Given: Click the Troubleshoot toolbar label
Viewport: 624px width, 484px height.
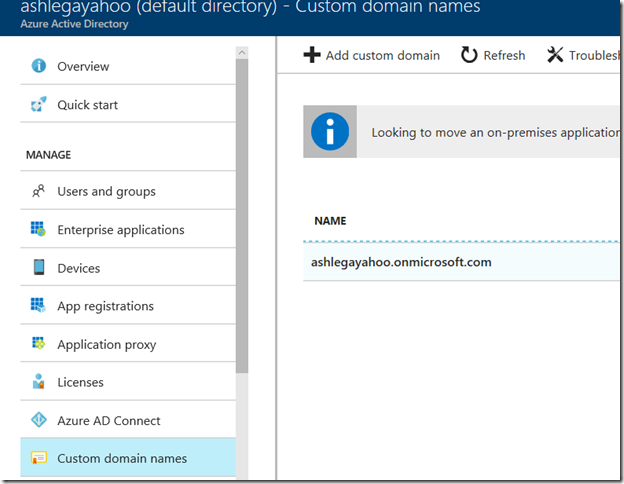Looking at the screenshot, I should (x=594, y=55).
